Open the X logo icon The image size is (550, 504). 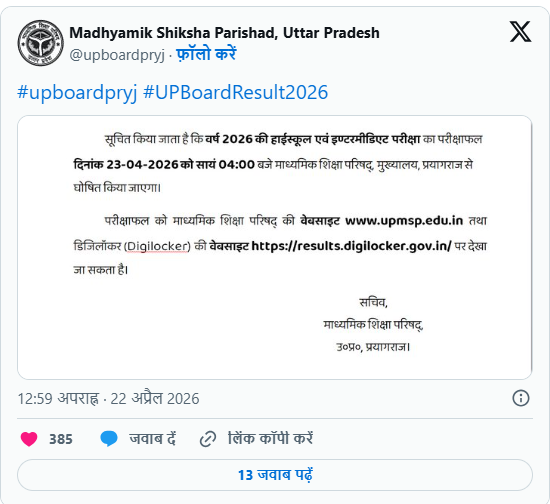coord(520,32)
